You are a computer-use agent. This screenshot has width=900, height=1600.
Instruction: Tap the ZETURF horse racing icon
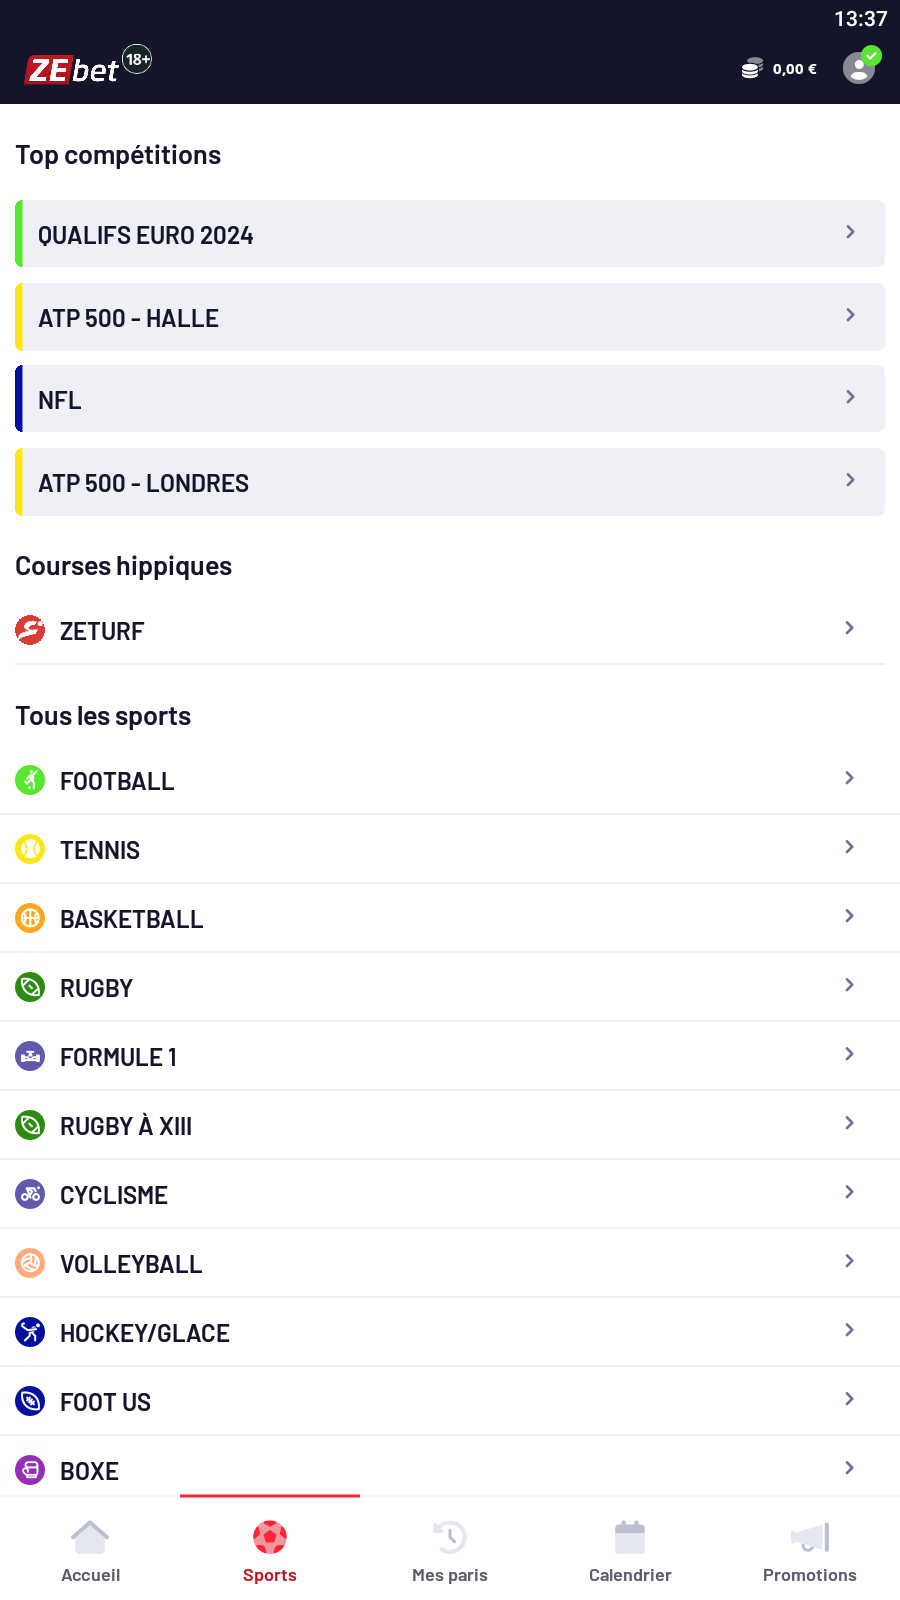(x=31, y=630)
